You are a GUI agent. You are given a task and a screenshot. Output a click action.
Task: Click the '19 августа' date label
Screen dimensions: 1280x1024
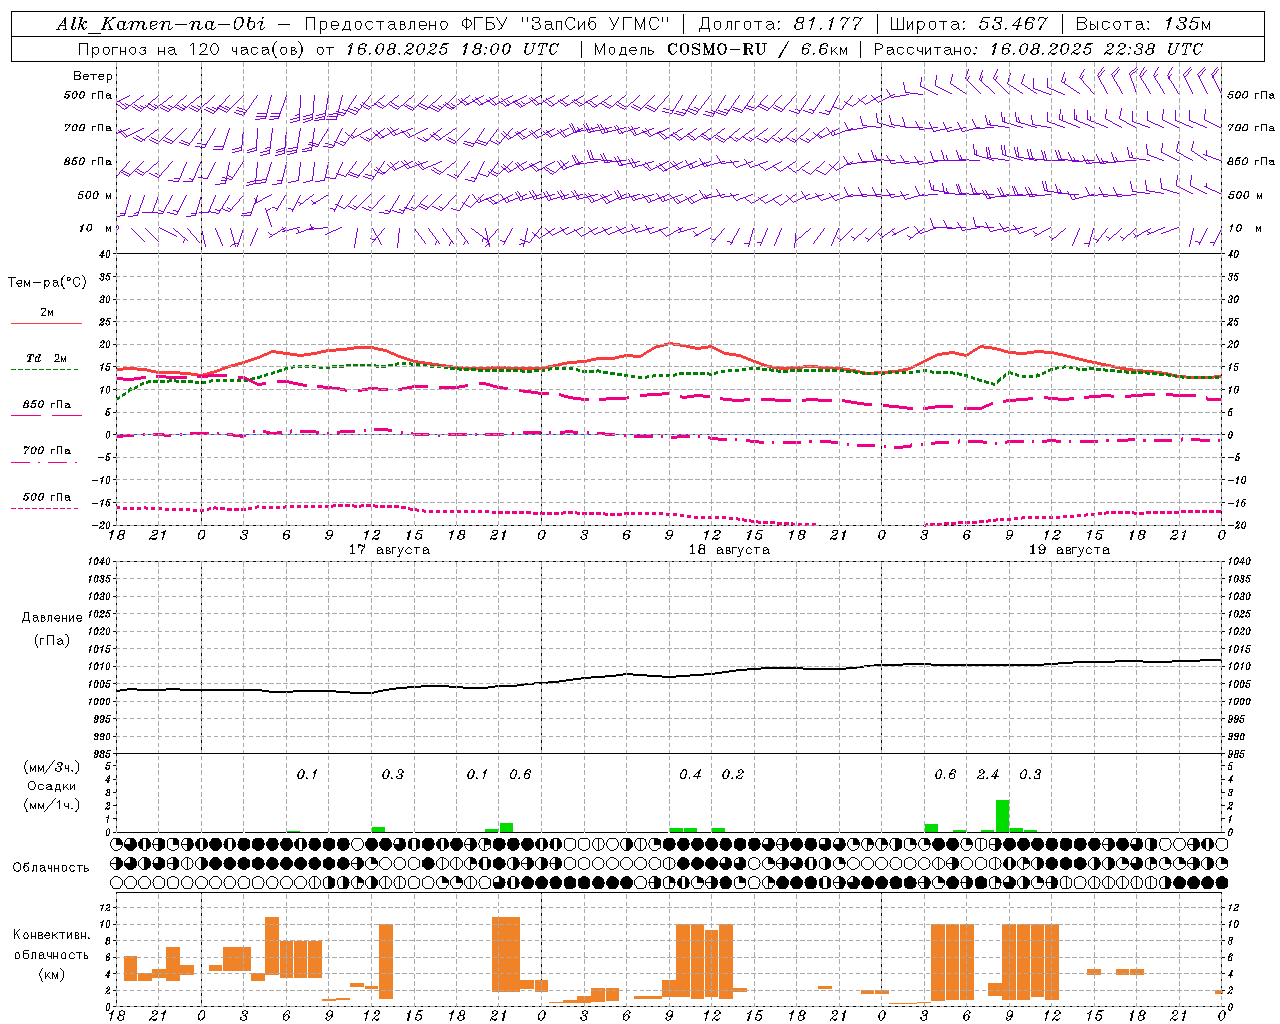[1069, 550]
